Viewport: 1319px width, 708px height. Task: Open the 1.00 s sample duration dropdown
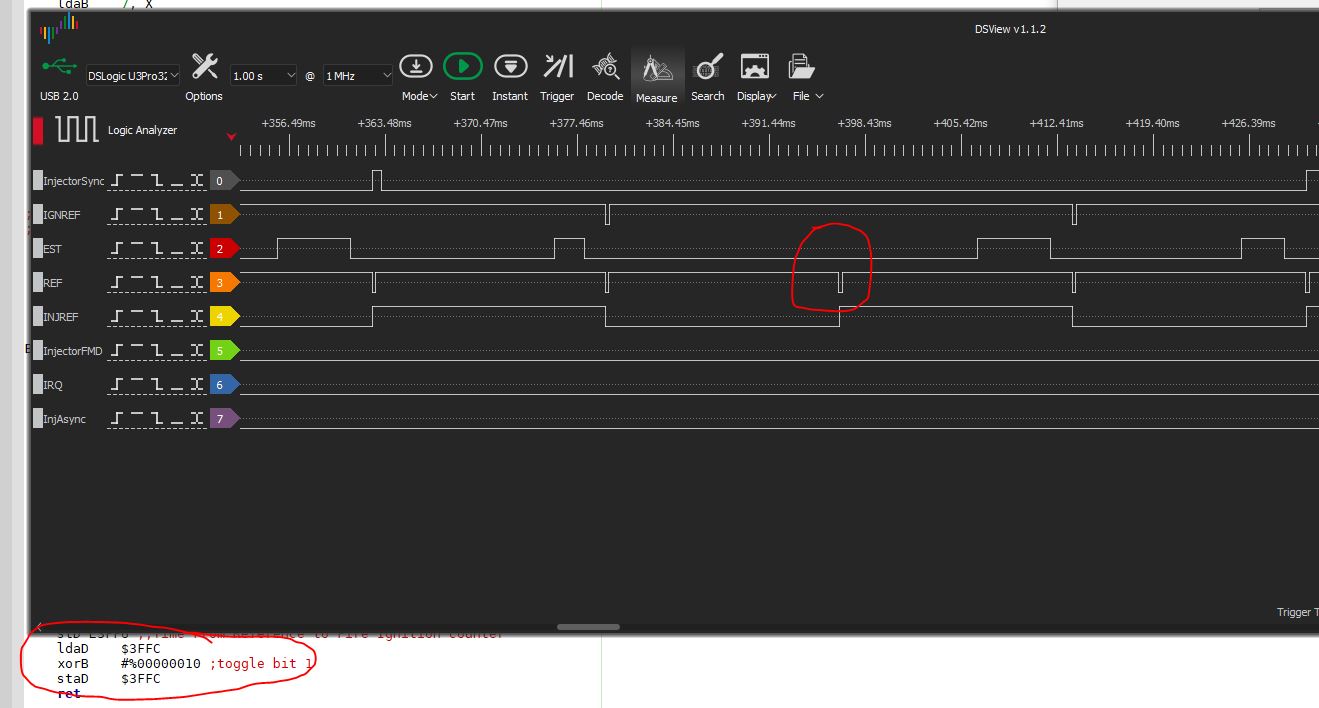click(x=264, y=75)
